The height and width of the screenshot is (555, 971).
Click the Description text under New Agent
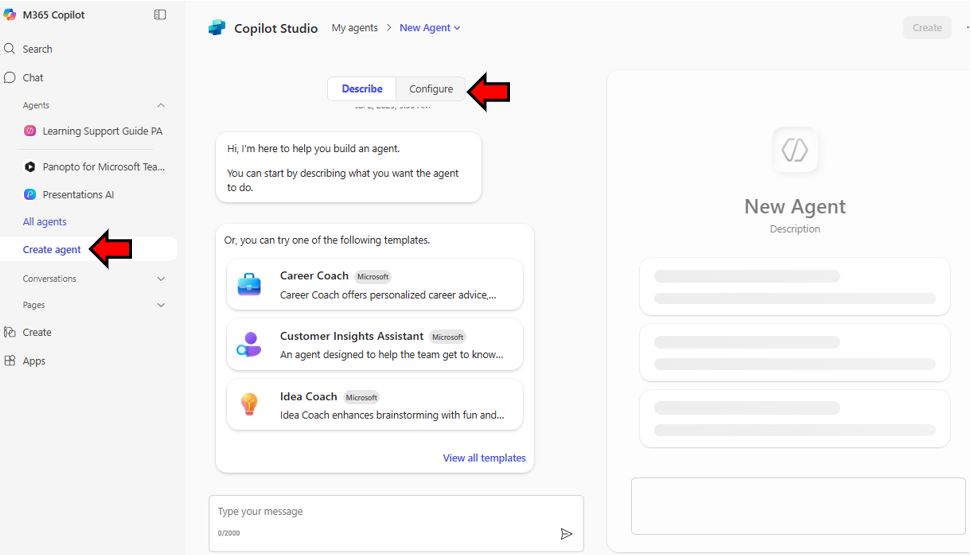795,229
